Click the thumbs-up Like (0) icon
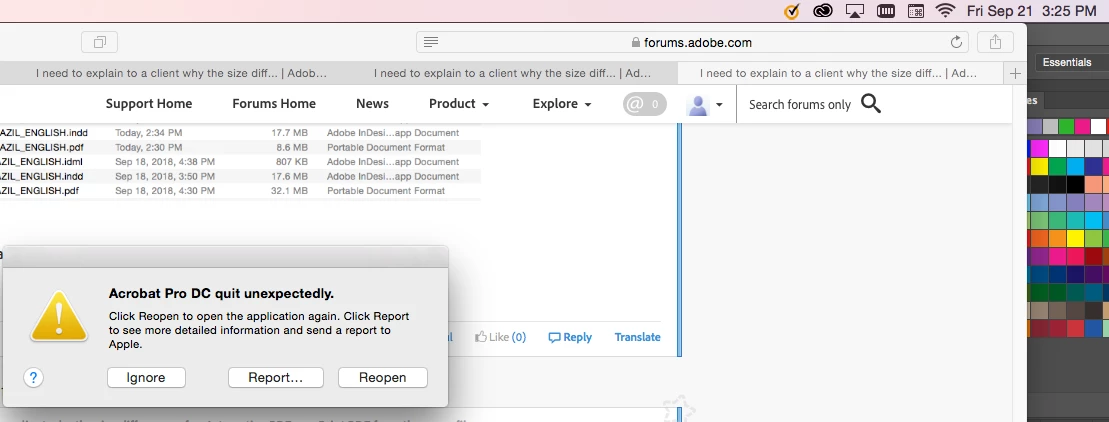Screen dimensions: 1109x422 (482, 336)
